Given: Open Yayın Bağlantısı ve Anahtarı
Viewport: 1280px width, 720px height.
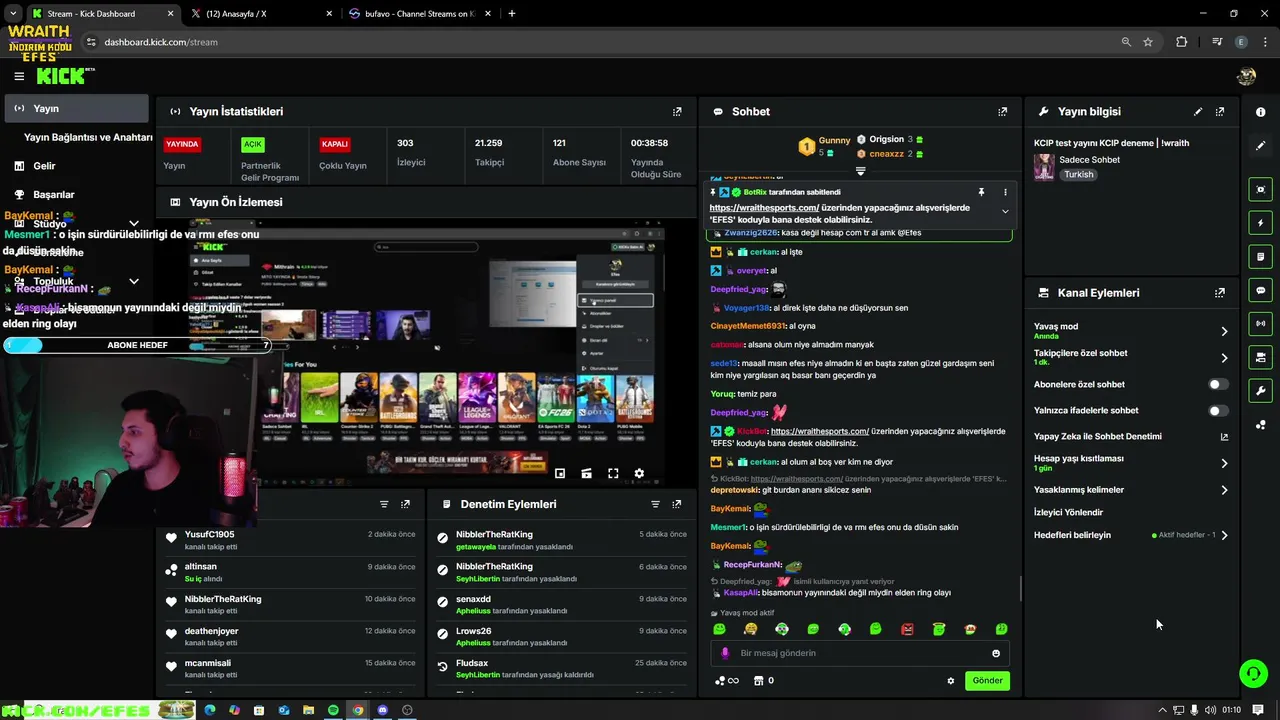Looking at the screenshot, I should [x=88, y=137].
